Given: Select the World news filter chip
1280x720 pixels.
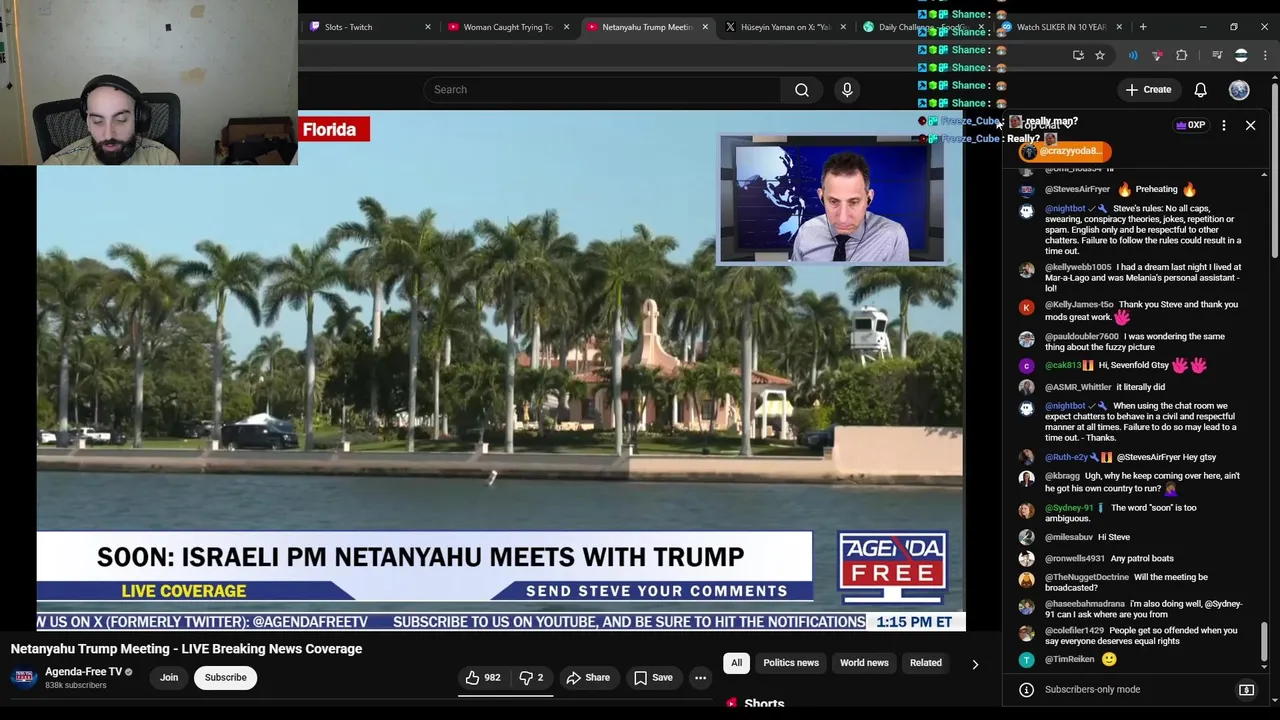Looking at the screenshot, I should coord(864,663).
